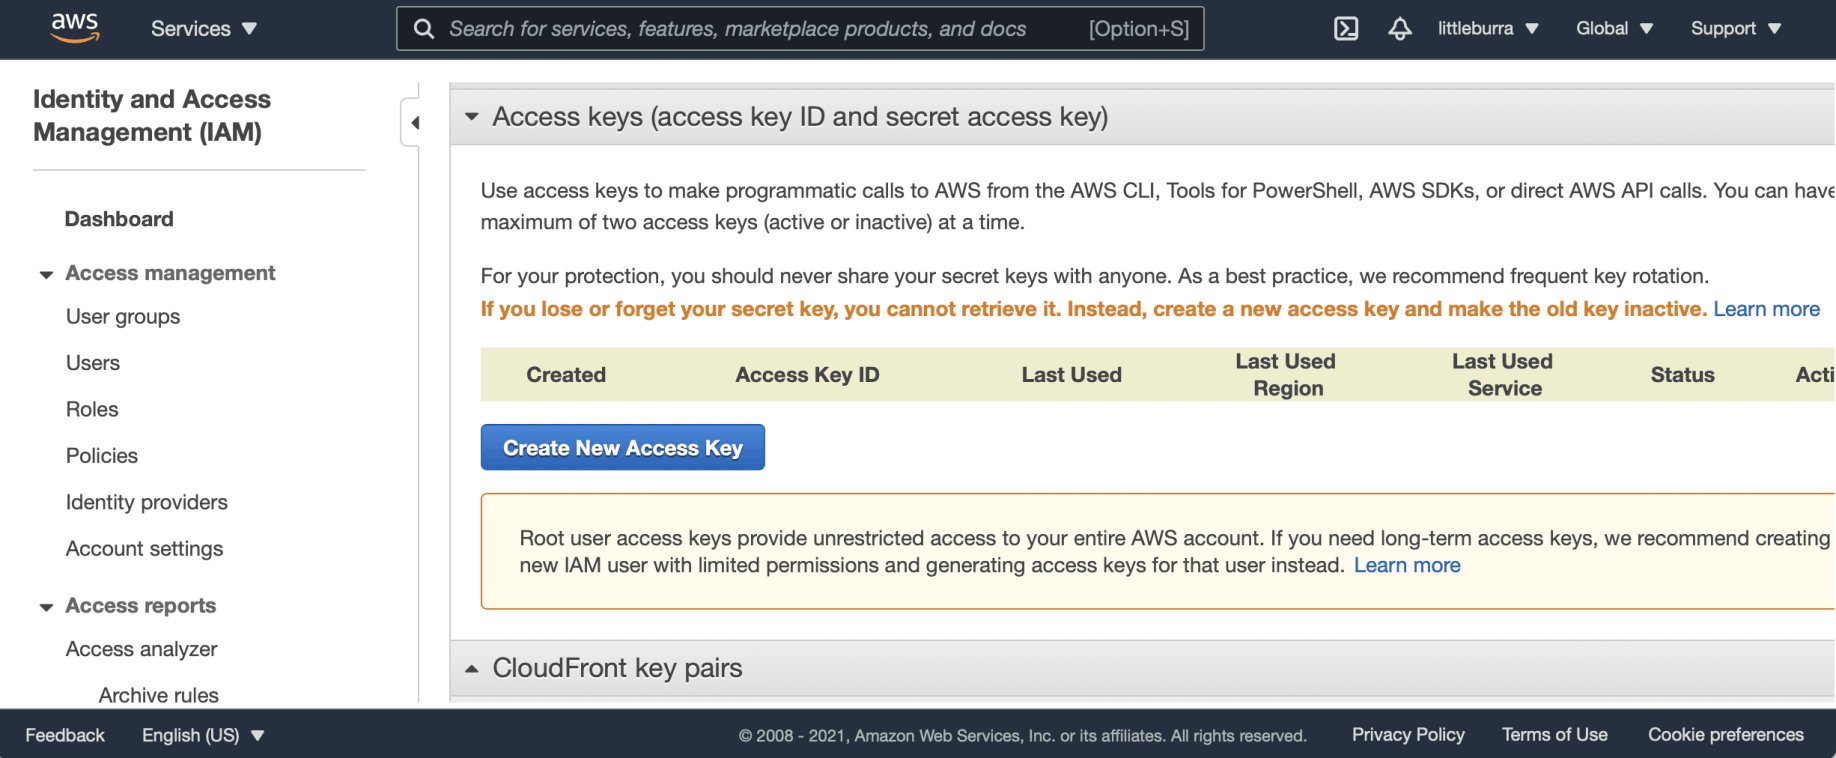
Task: Collapse the Access keys section
Action: click(x=472, y=117)
